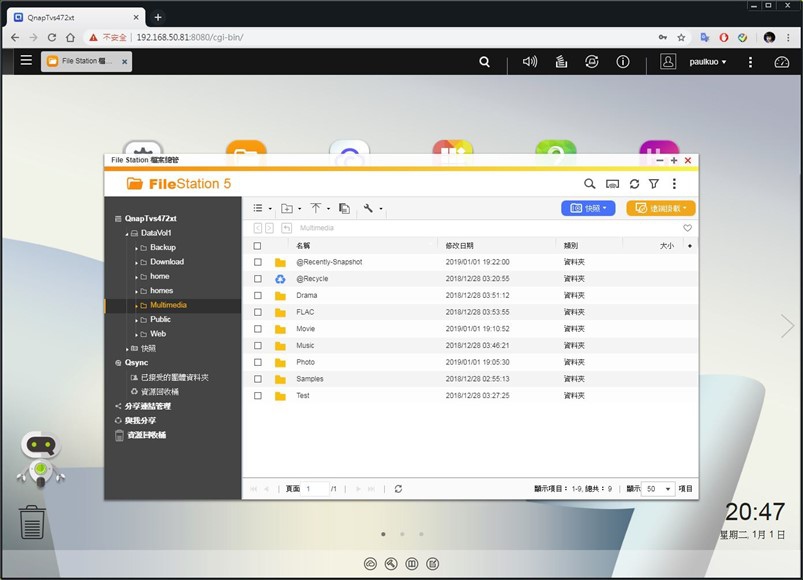Viewport: 803px width, 580px height.
Task: Sort by the 類別 column header
Action: point(571,246)
